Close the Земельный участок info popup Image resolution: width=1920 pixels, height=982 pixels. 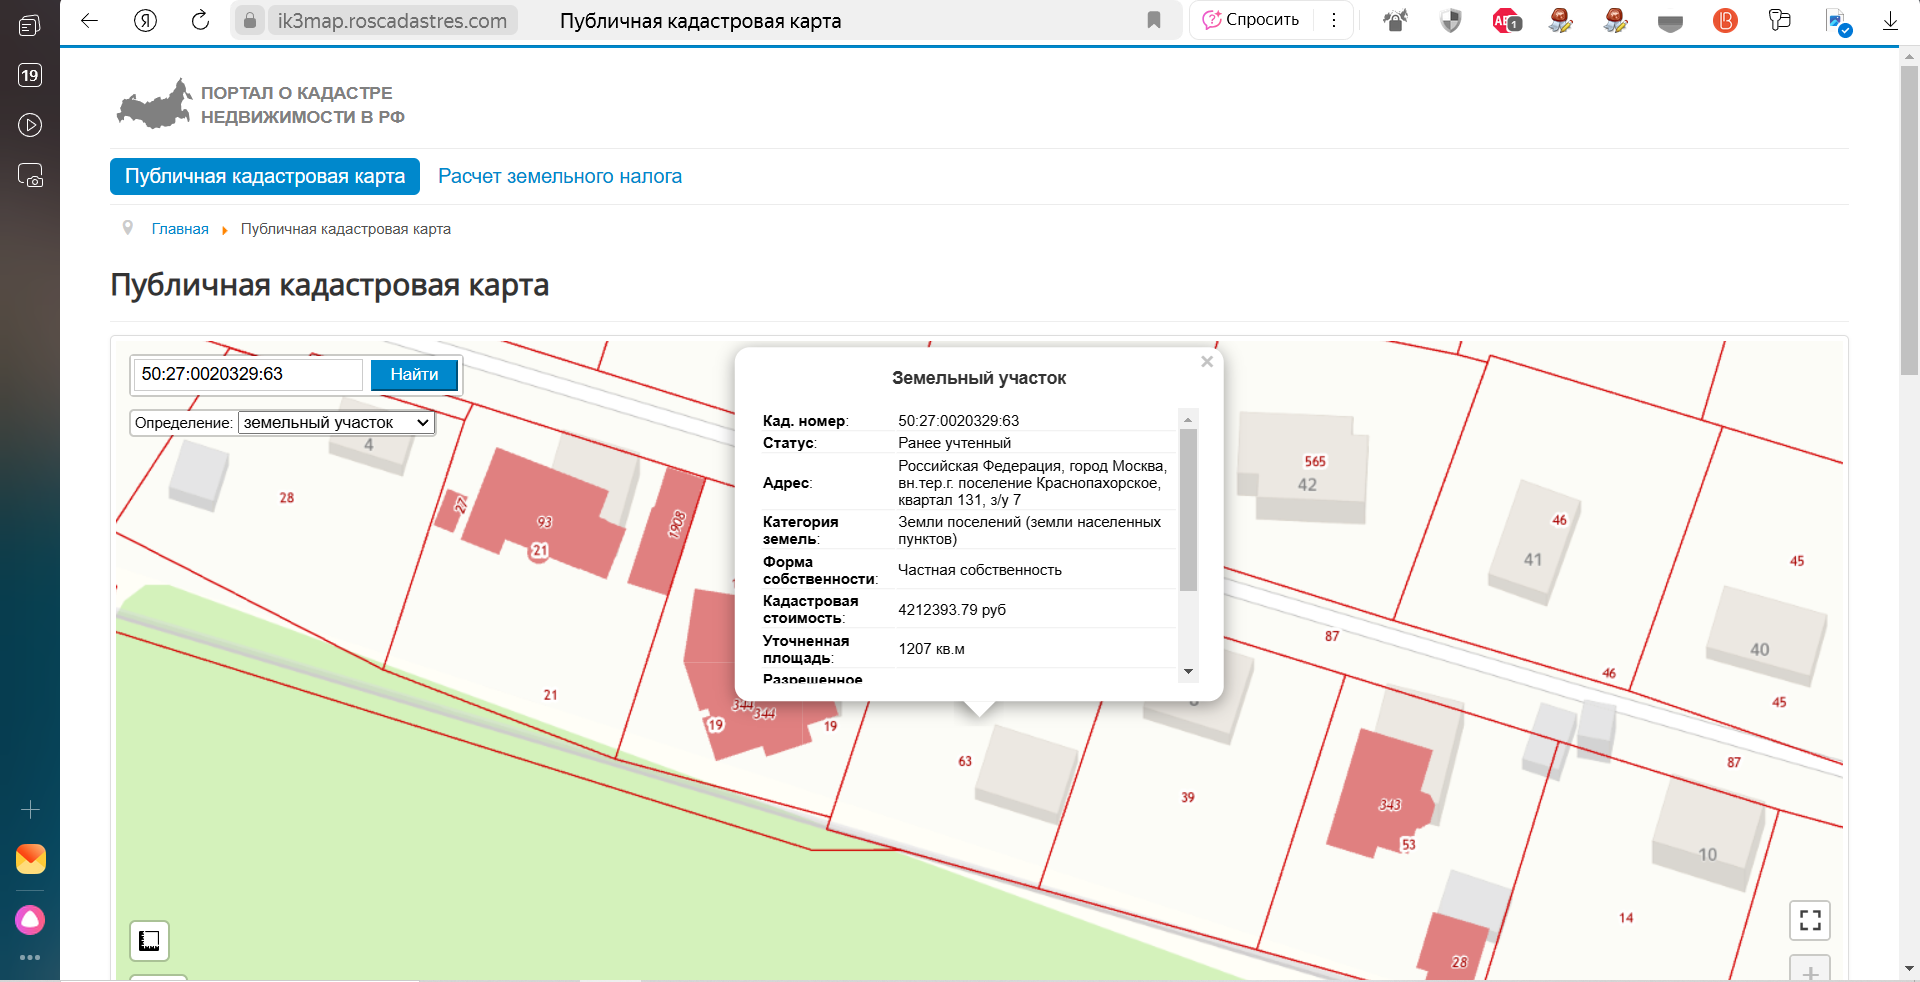[x=1207, y=362]
